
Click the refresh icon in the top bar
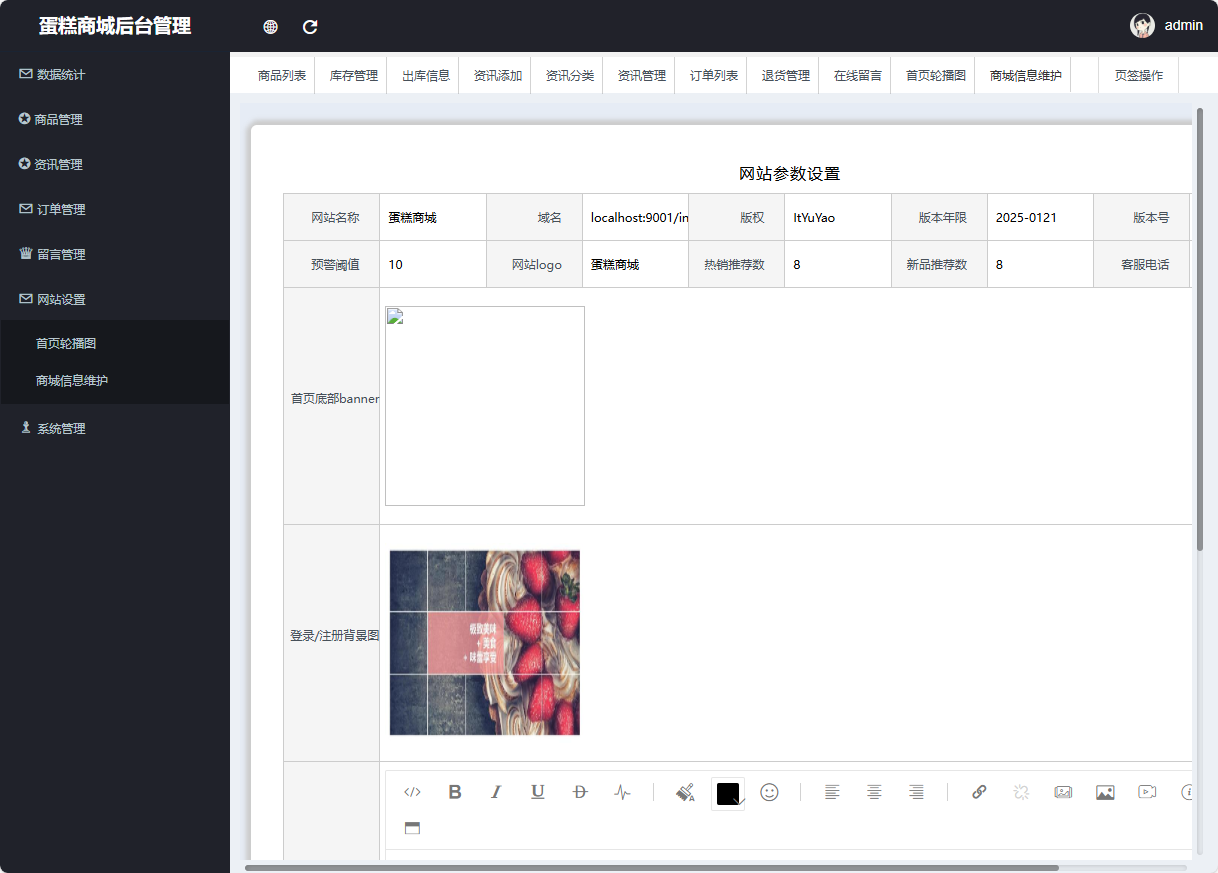pos(309,27)
